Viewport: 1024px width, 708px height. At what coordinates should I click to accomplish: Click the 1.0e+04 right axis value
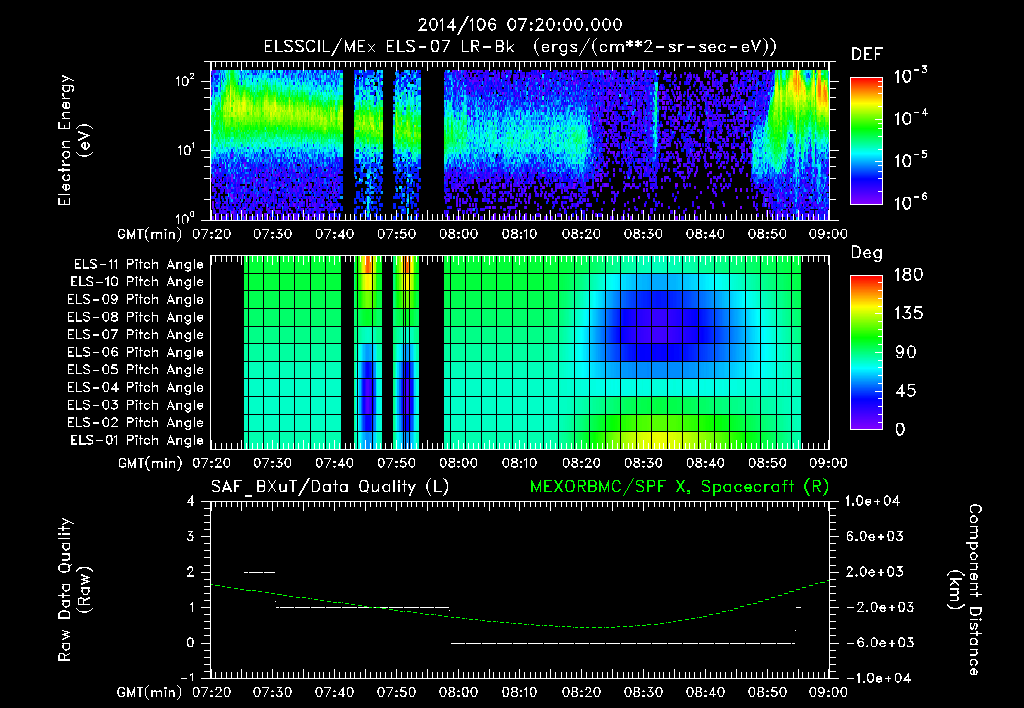click(873, 501)
